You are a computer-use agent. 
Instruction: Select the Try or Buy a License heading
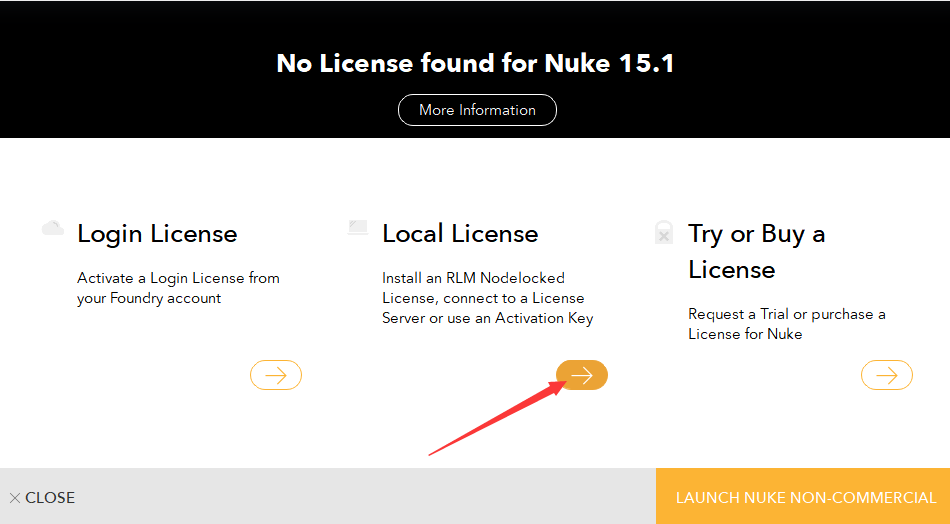[x=756, y=251]
